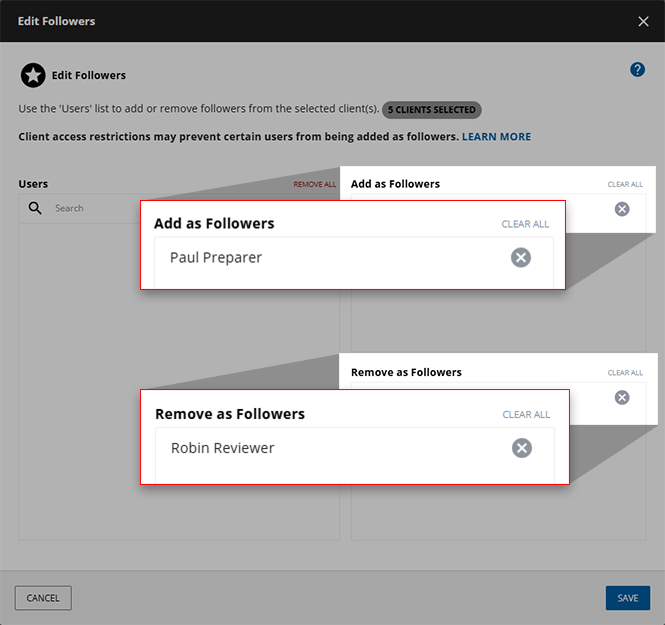Click the 5 CLIENTS SELECTED badge
Viewport: 665px width, 625px height.
(x=431, y=110)
